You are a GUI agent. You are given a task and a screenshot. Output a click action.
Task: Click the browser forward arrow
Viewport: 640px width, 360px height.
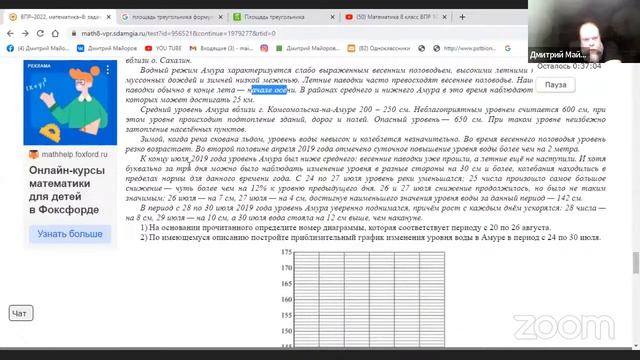point(25,33)
